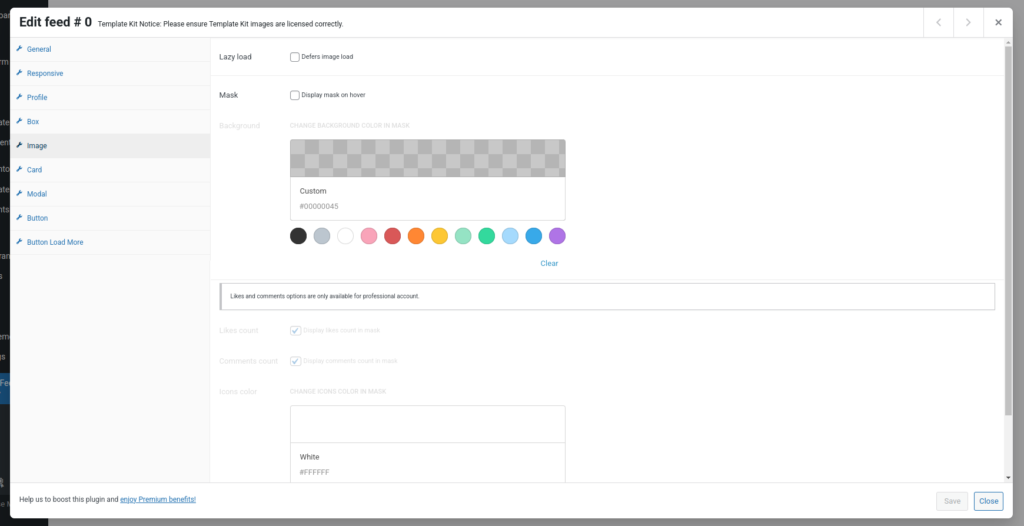Click the pin icon beside Card
Image resolution: width=1024 pixels, height=526 pixels.
pos(18,170)
